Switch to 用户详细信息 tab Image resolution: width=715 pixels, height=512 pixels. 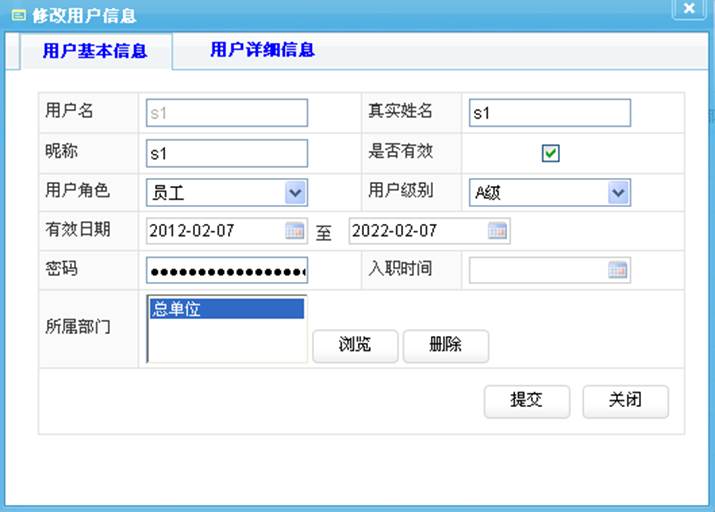pos(262,50)
